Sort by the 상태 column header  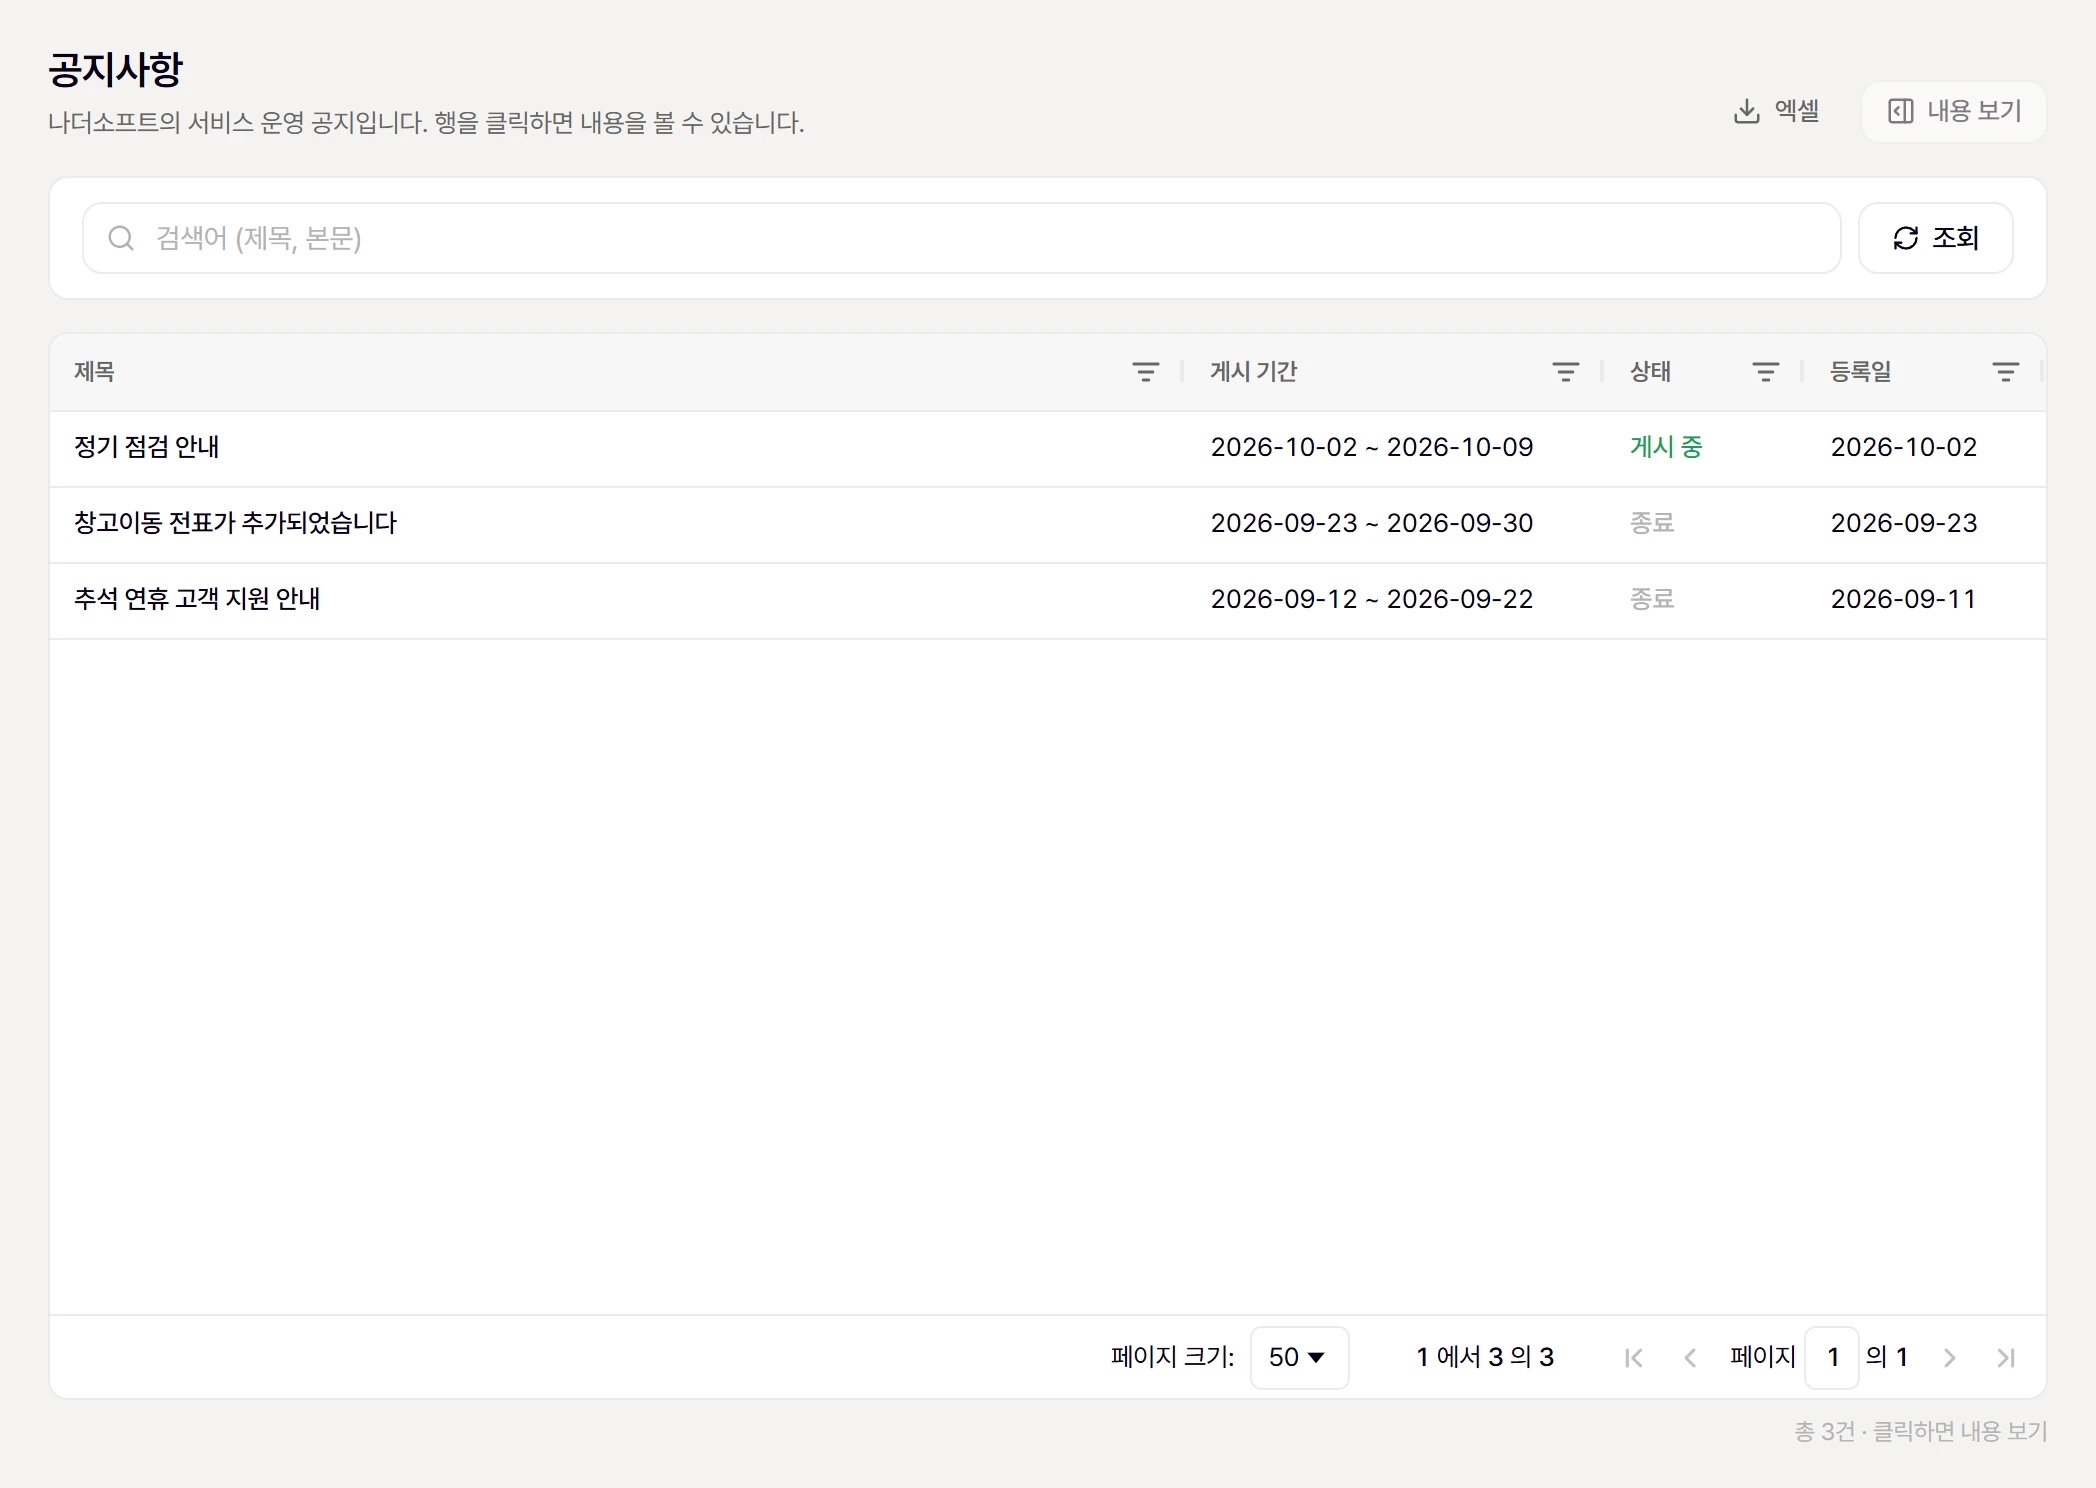1650,372
